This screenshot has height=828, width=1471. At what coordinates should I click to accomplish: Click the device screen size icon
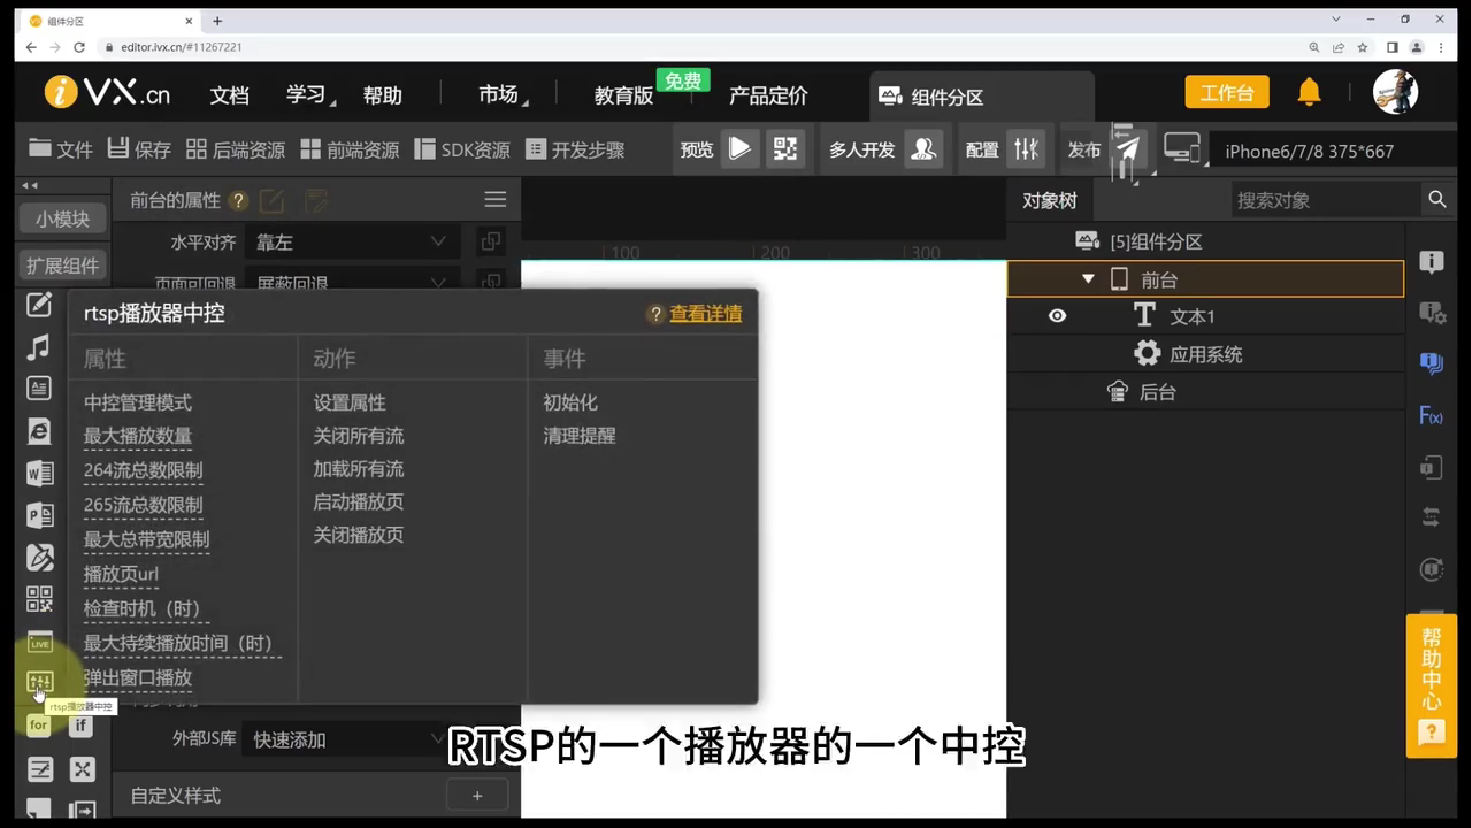coord(1182,149)
